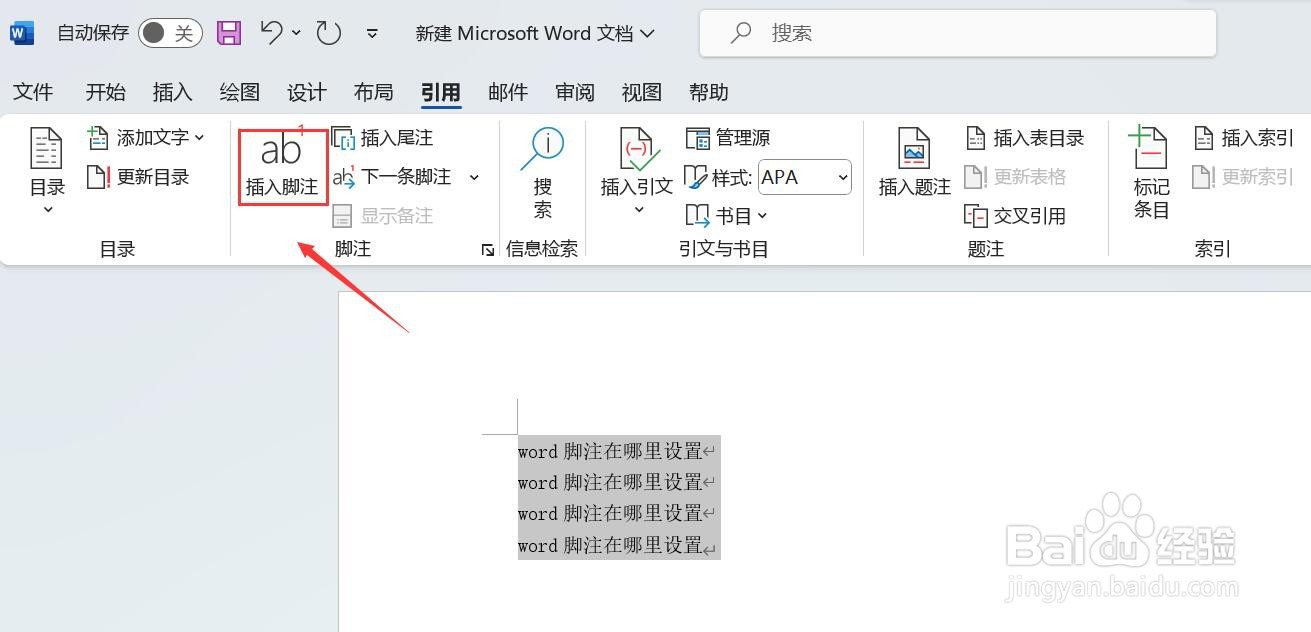
Task: Open the APA style combo box
Action: click(x=805, y=178)
